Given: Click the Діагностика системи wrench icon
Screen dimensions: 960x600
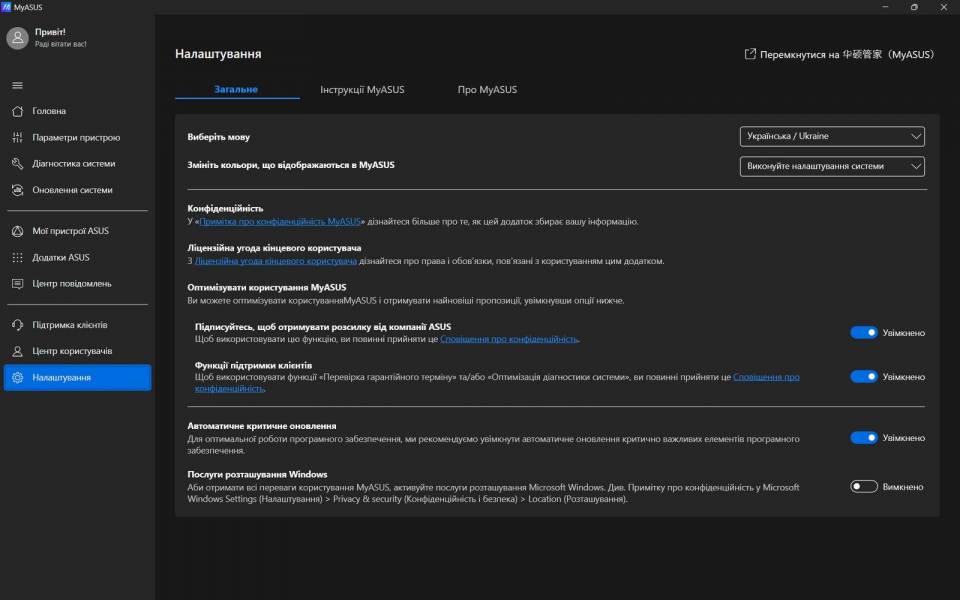Looking at the screenshot, I should [x=17, y=163].
